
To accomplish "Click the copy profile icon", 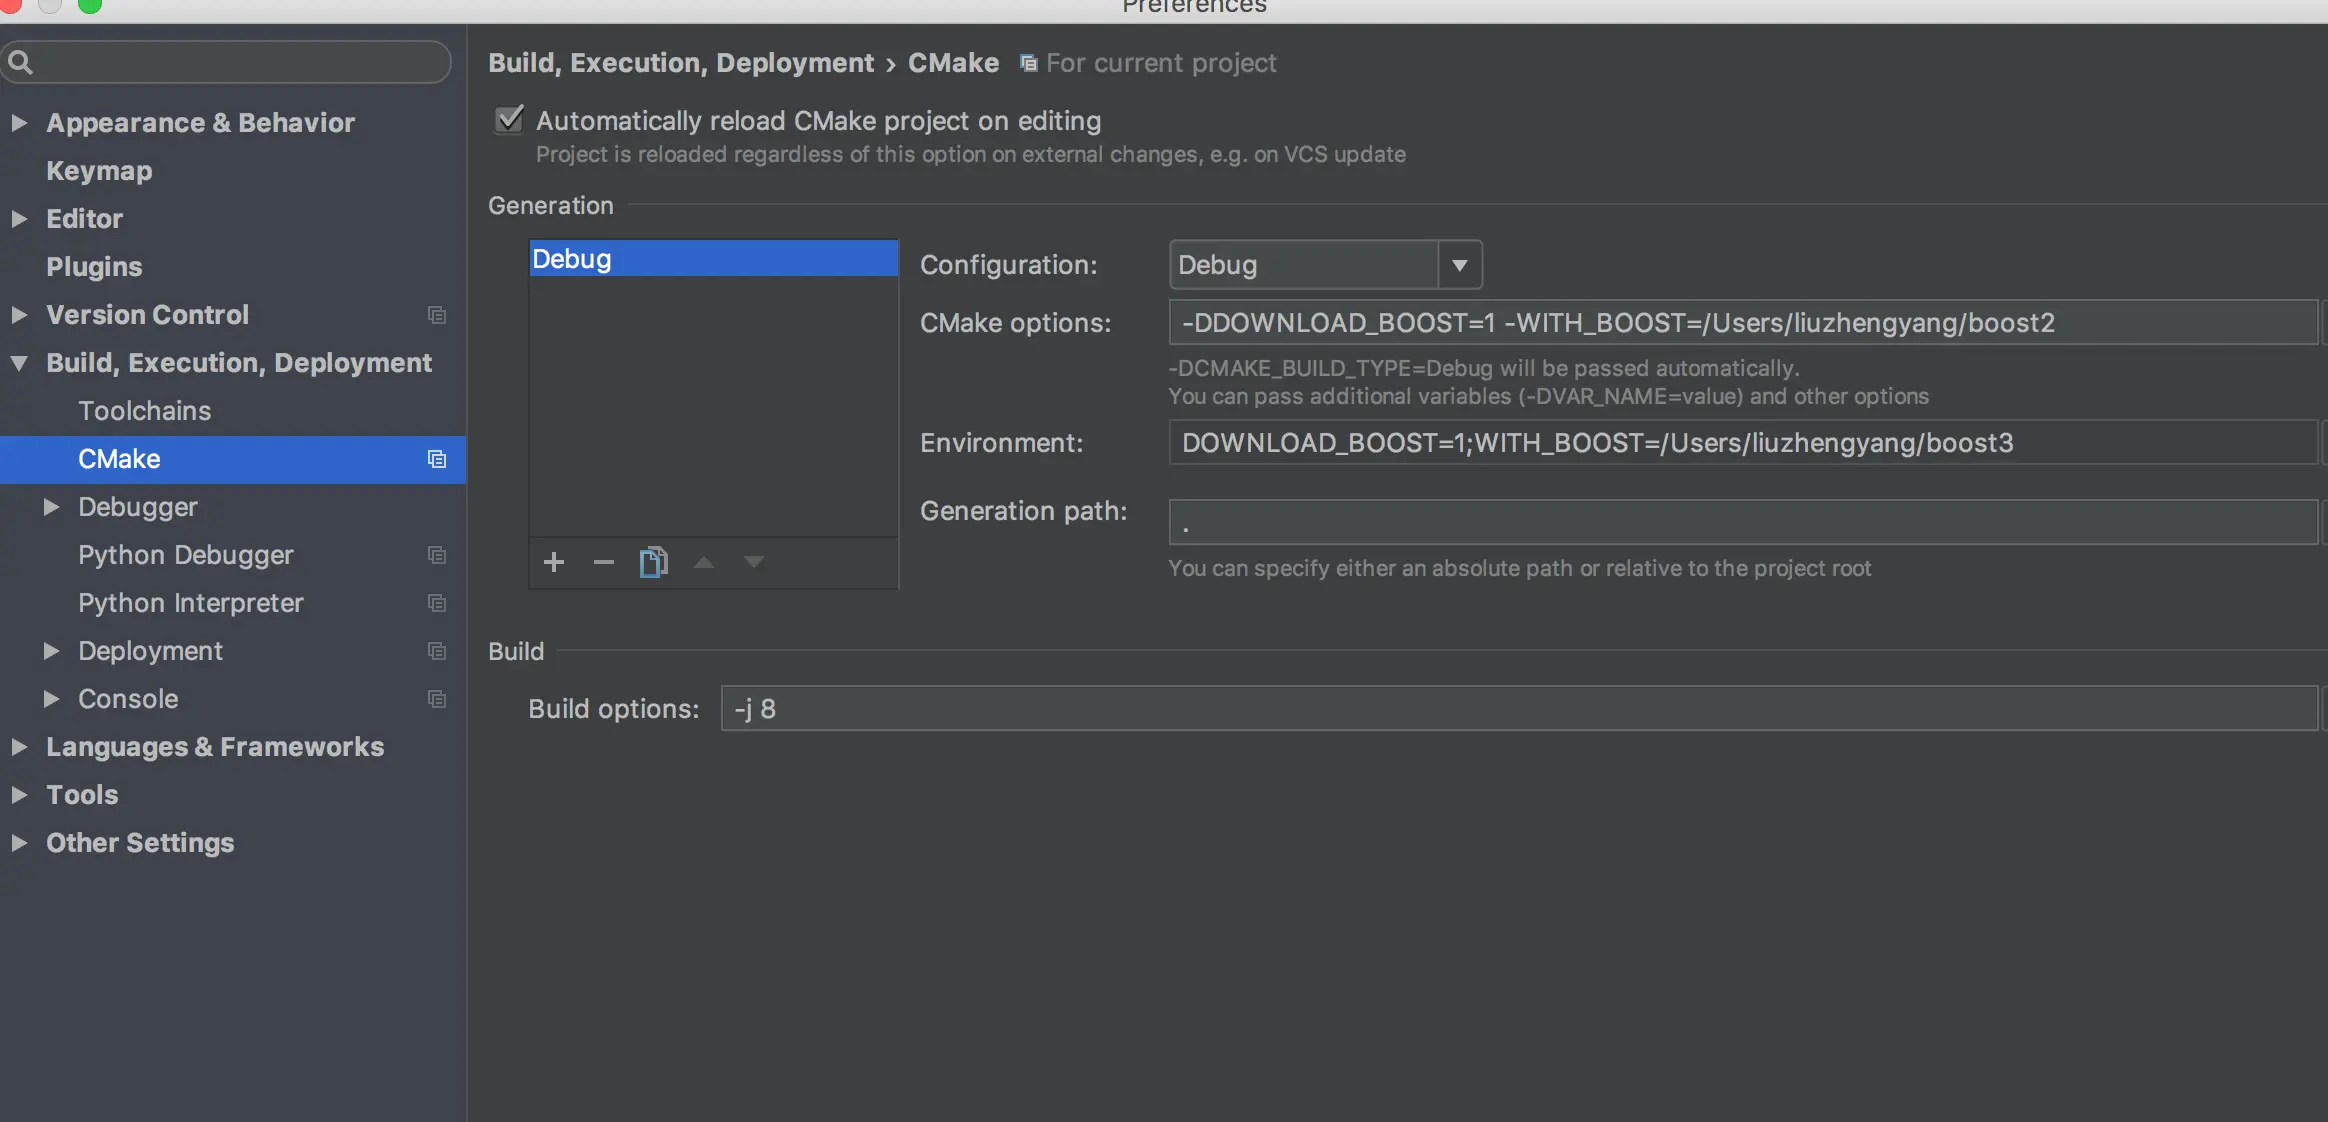I will coord(653,562).
